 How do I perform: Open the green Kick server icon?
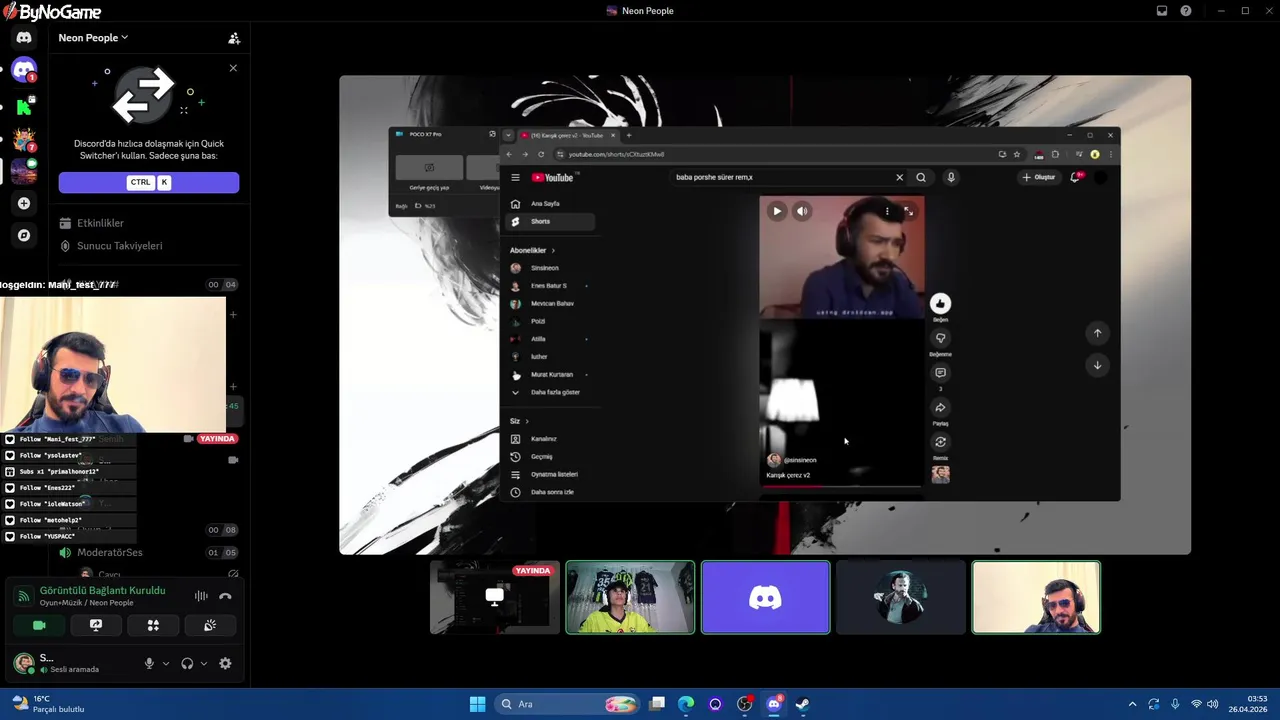pyautogui.click(x=24, y=105)
